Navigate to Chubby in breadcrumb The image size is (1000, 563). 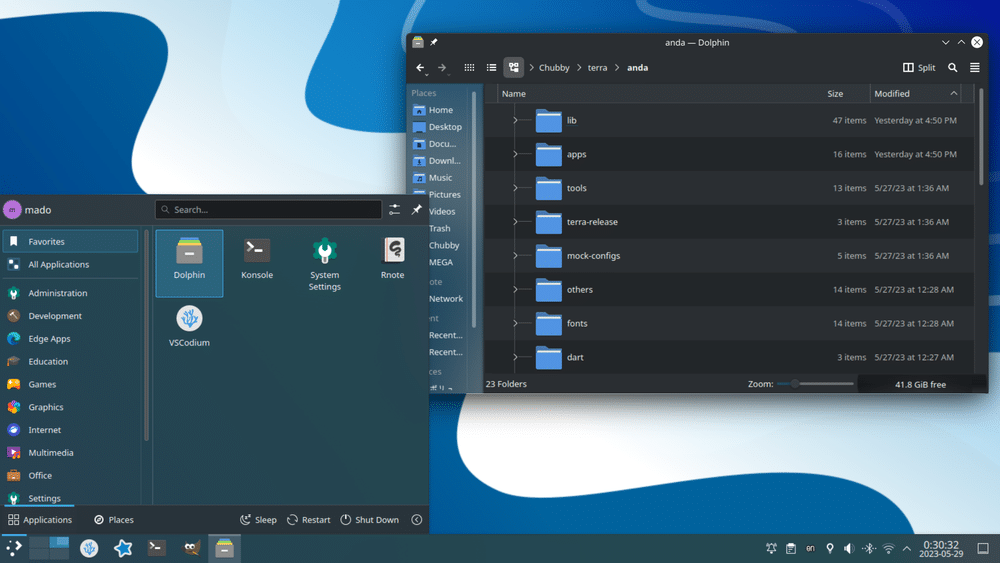[x=554, y=68]
